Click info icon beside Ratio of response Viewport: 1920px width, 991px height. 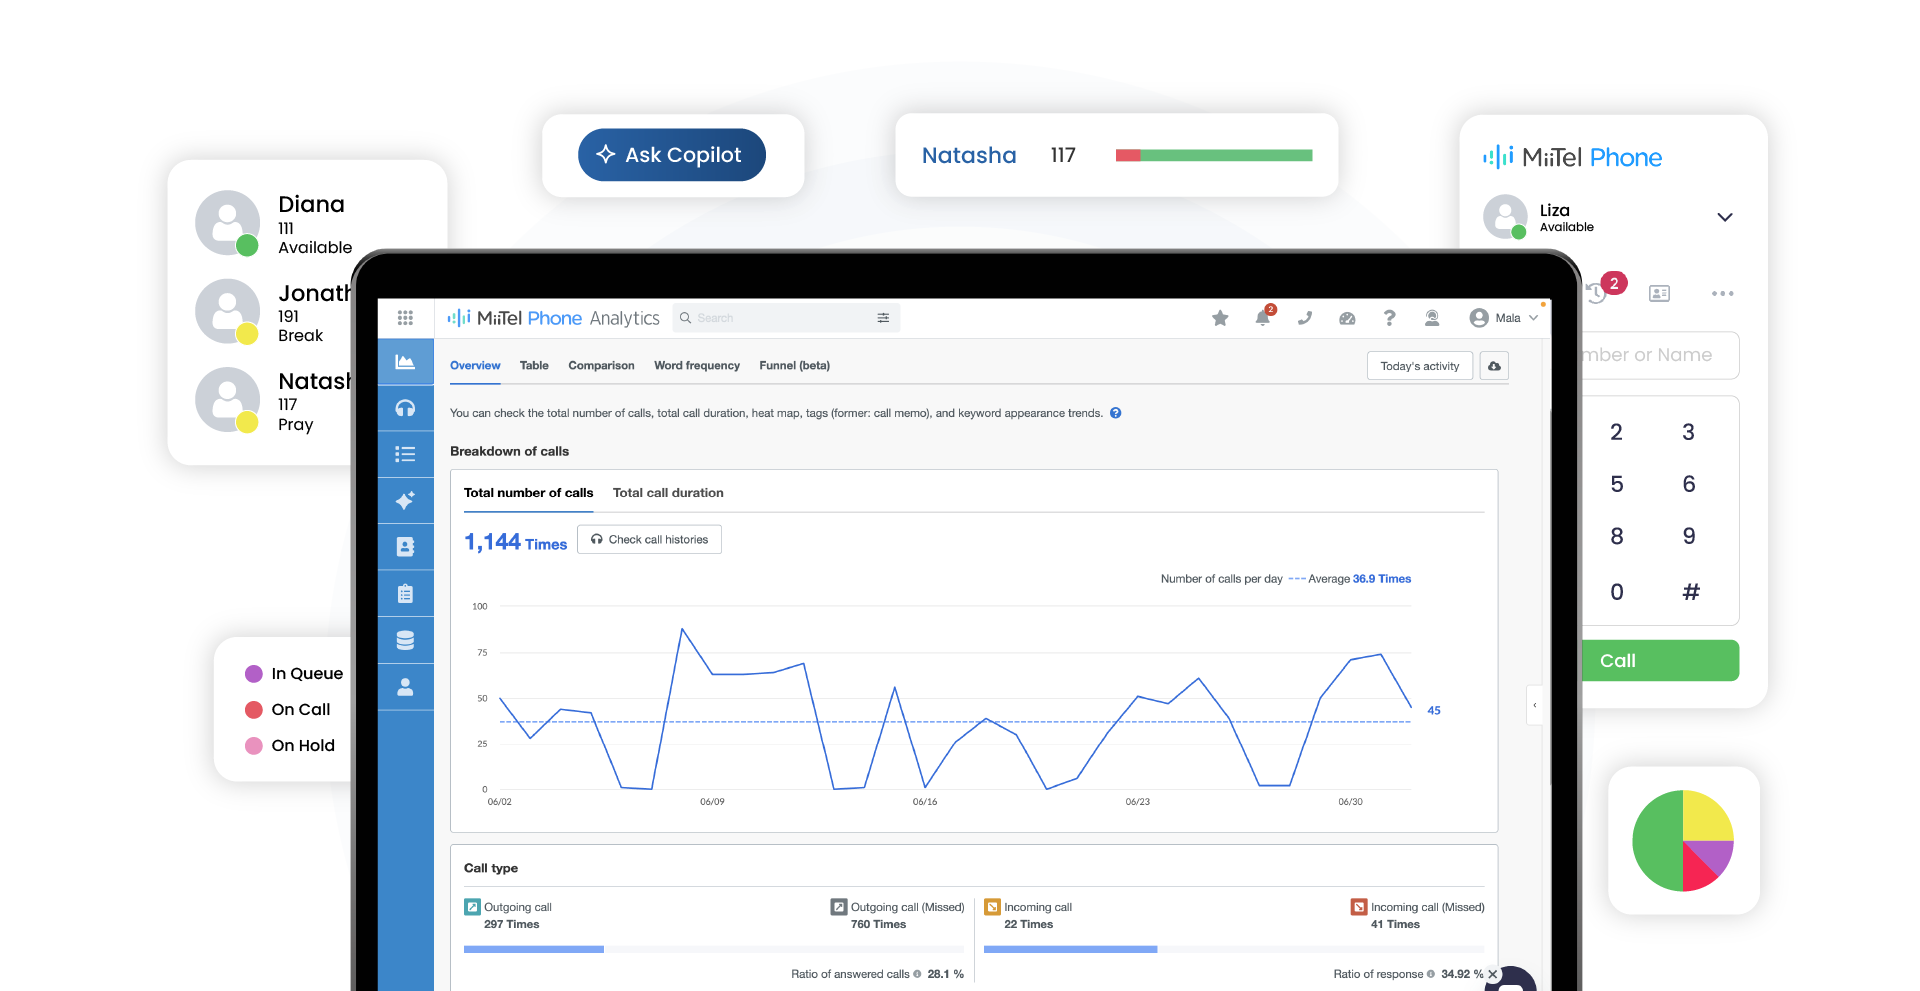click(x=1431, y=974)
